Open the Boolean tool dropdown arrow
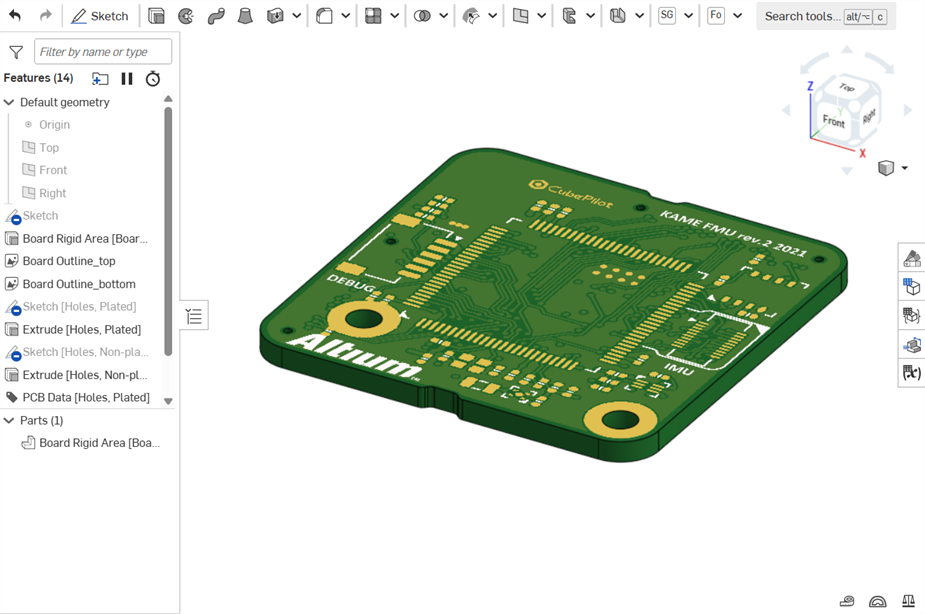This screenshot has height=614, width=925. pos(444,16)
